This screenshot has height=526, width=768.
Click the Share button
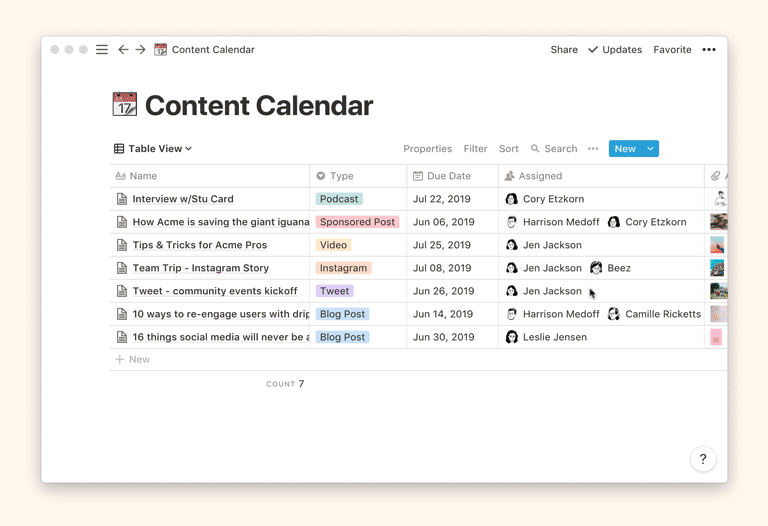(564, 49)
